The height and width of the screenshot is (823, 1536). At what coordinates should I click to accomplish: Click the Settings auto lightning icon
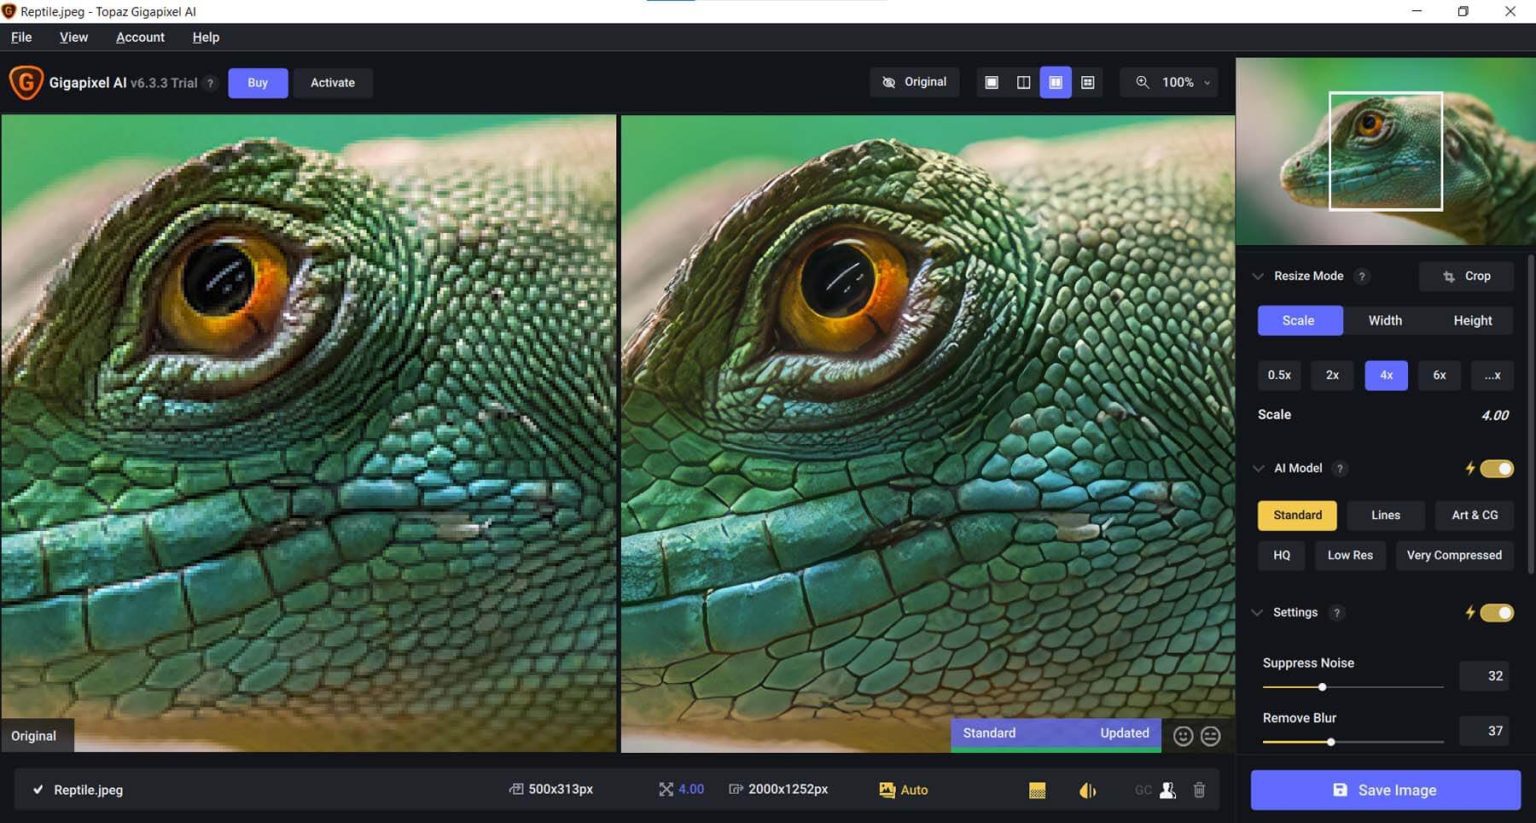pos(1469,612)
